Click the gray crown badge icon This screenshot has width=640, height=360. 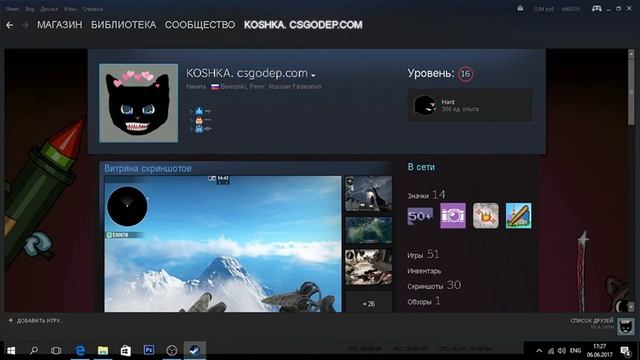[486, 216]
